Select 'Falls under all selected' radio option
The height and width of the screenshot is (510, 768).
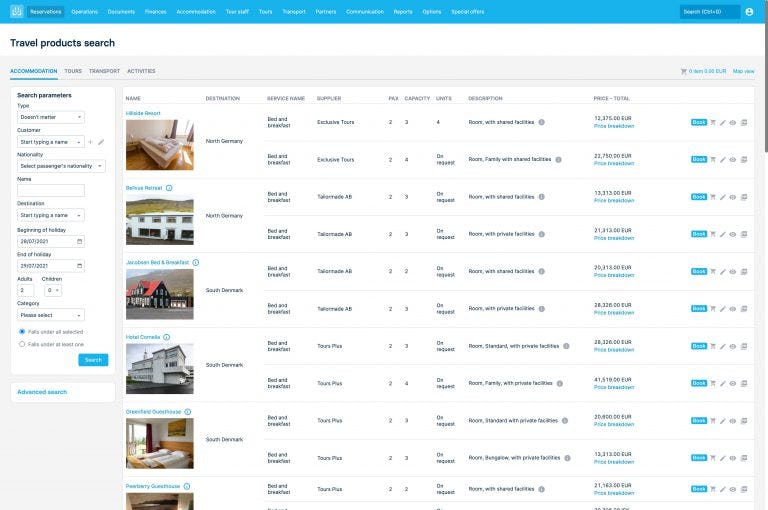(22, 332)
